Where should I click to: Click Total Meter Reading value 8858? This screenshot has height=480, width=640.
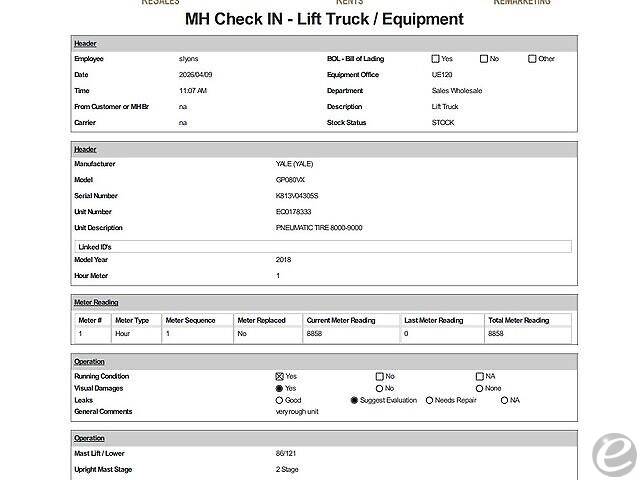point(496,333)
